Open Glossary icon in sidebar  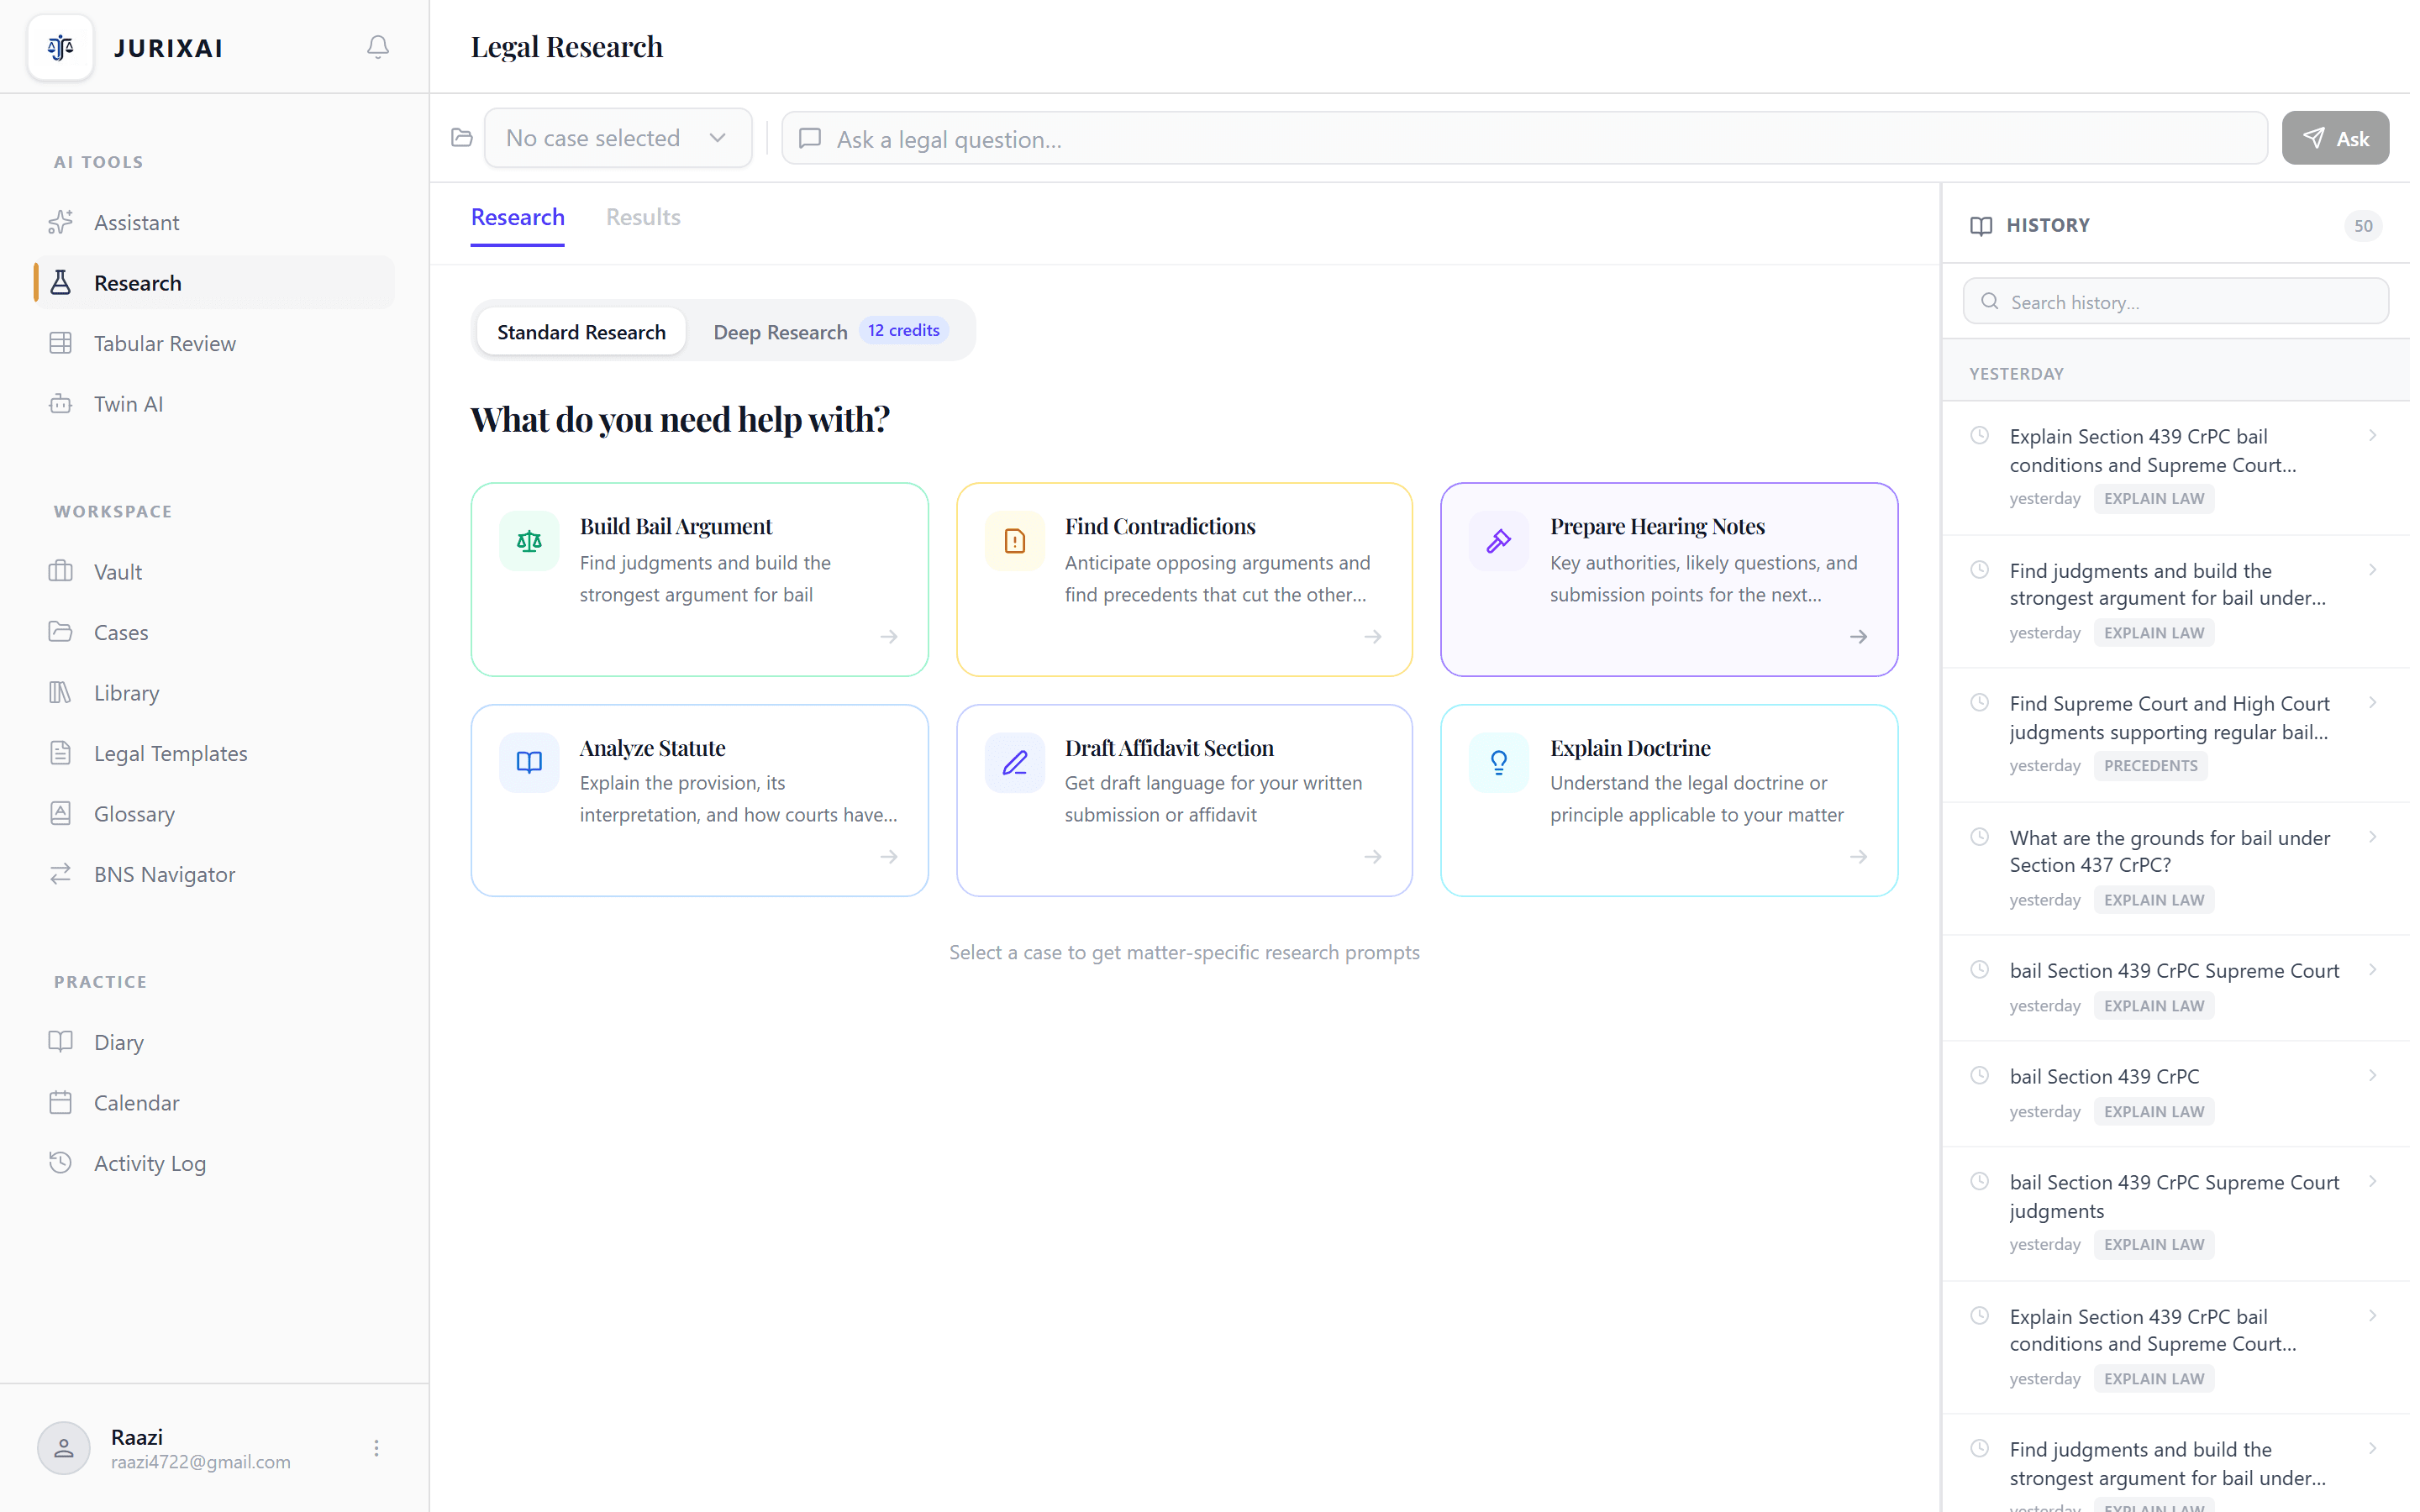[x=61, y=813]
